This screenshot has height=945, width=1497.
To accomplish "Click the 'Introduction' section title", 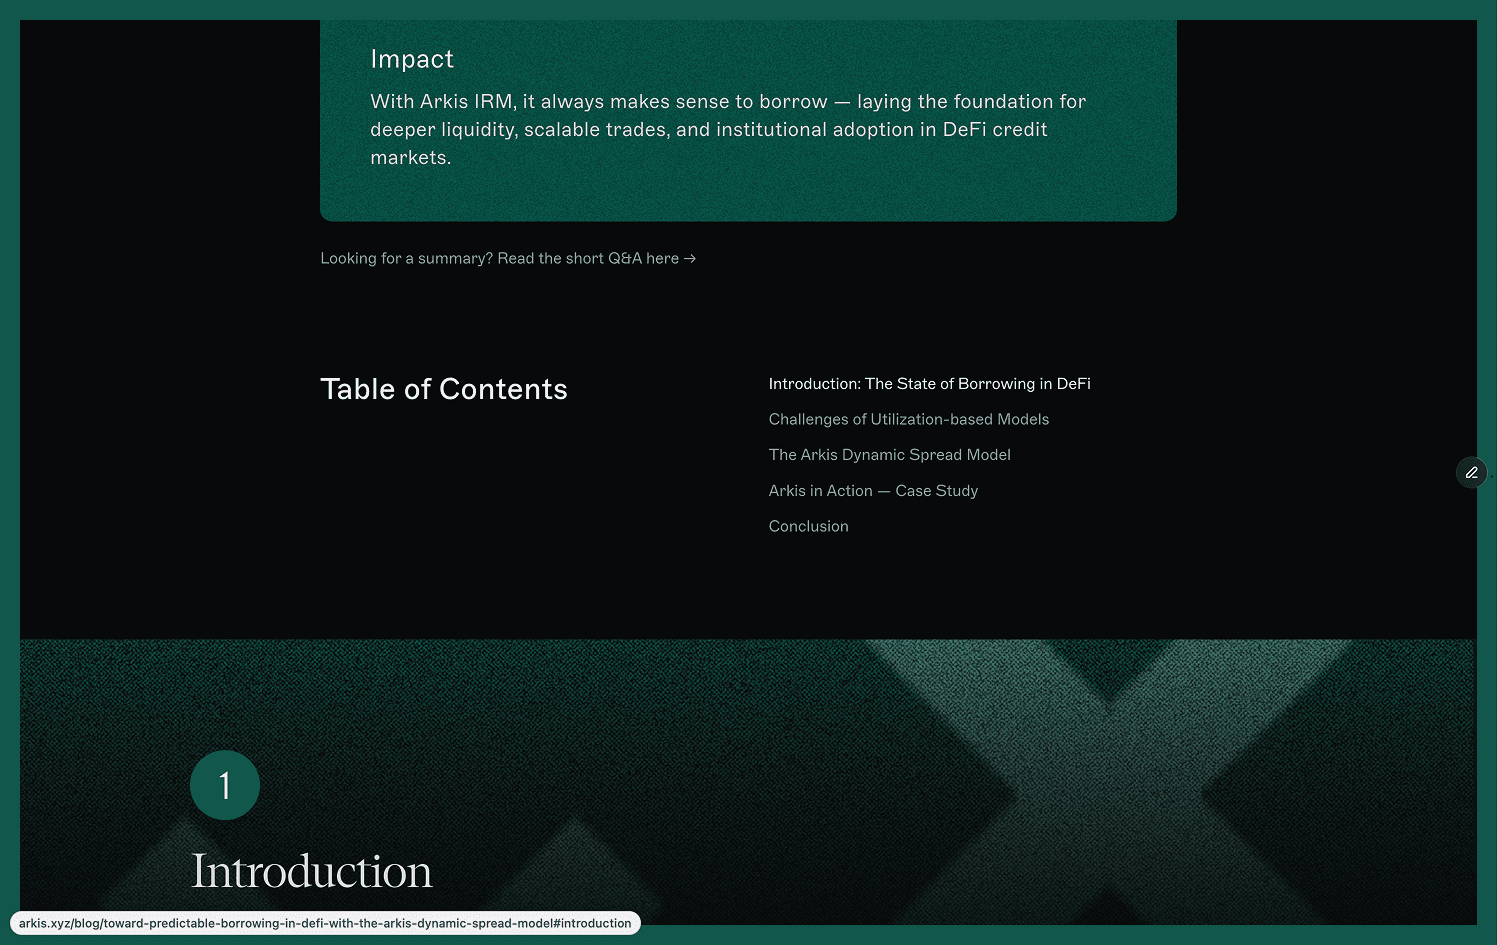I will pos(312,871).
